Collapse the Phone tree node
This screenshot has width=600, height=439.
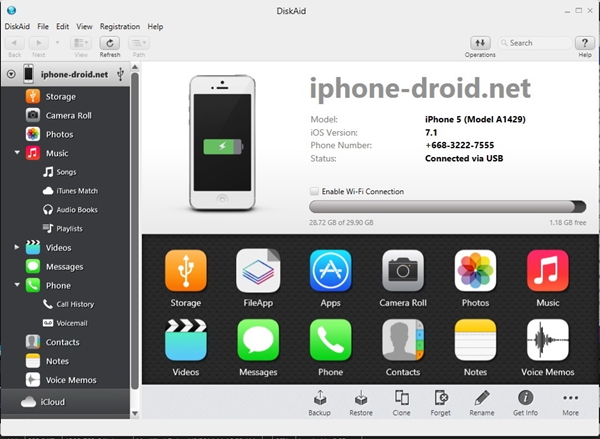(x=17, y=285)
